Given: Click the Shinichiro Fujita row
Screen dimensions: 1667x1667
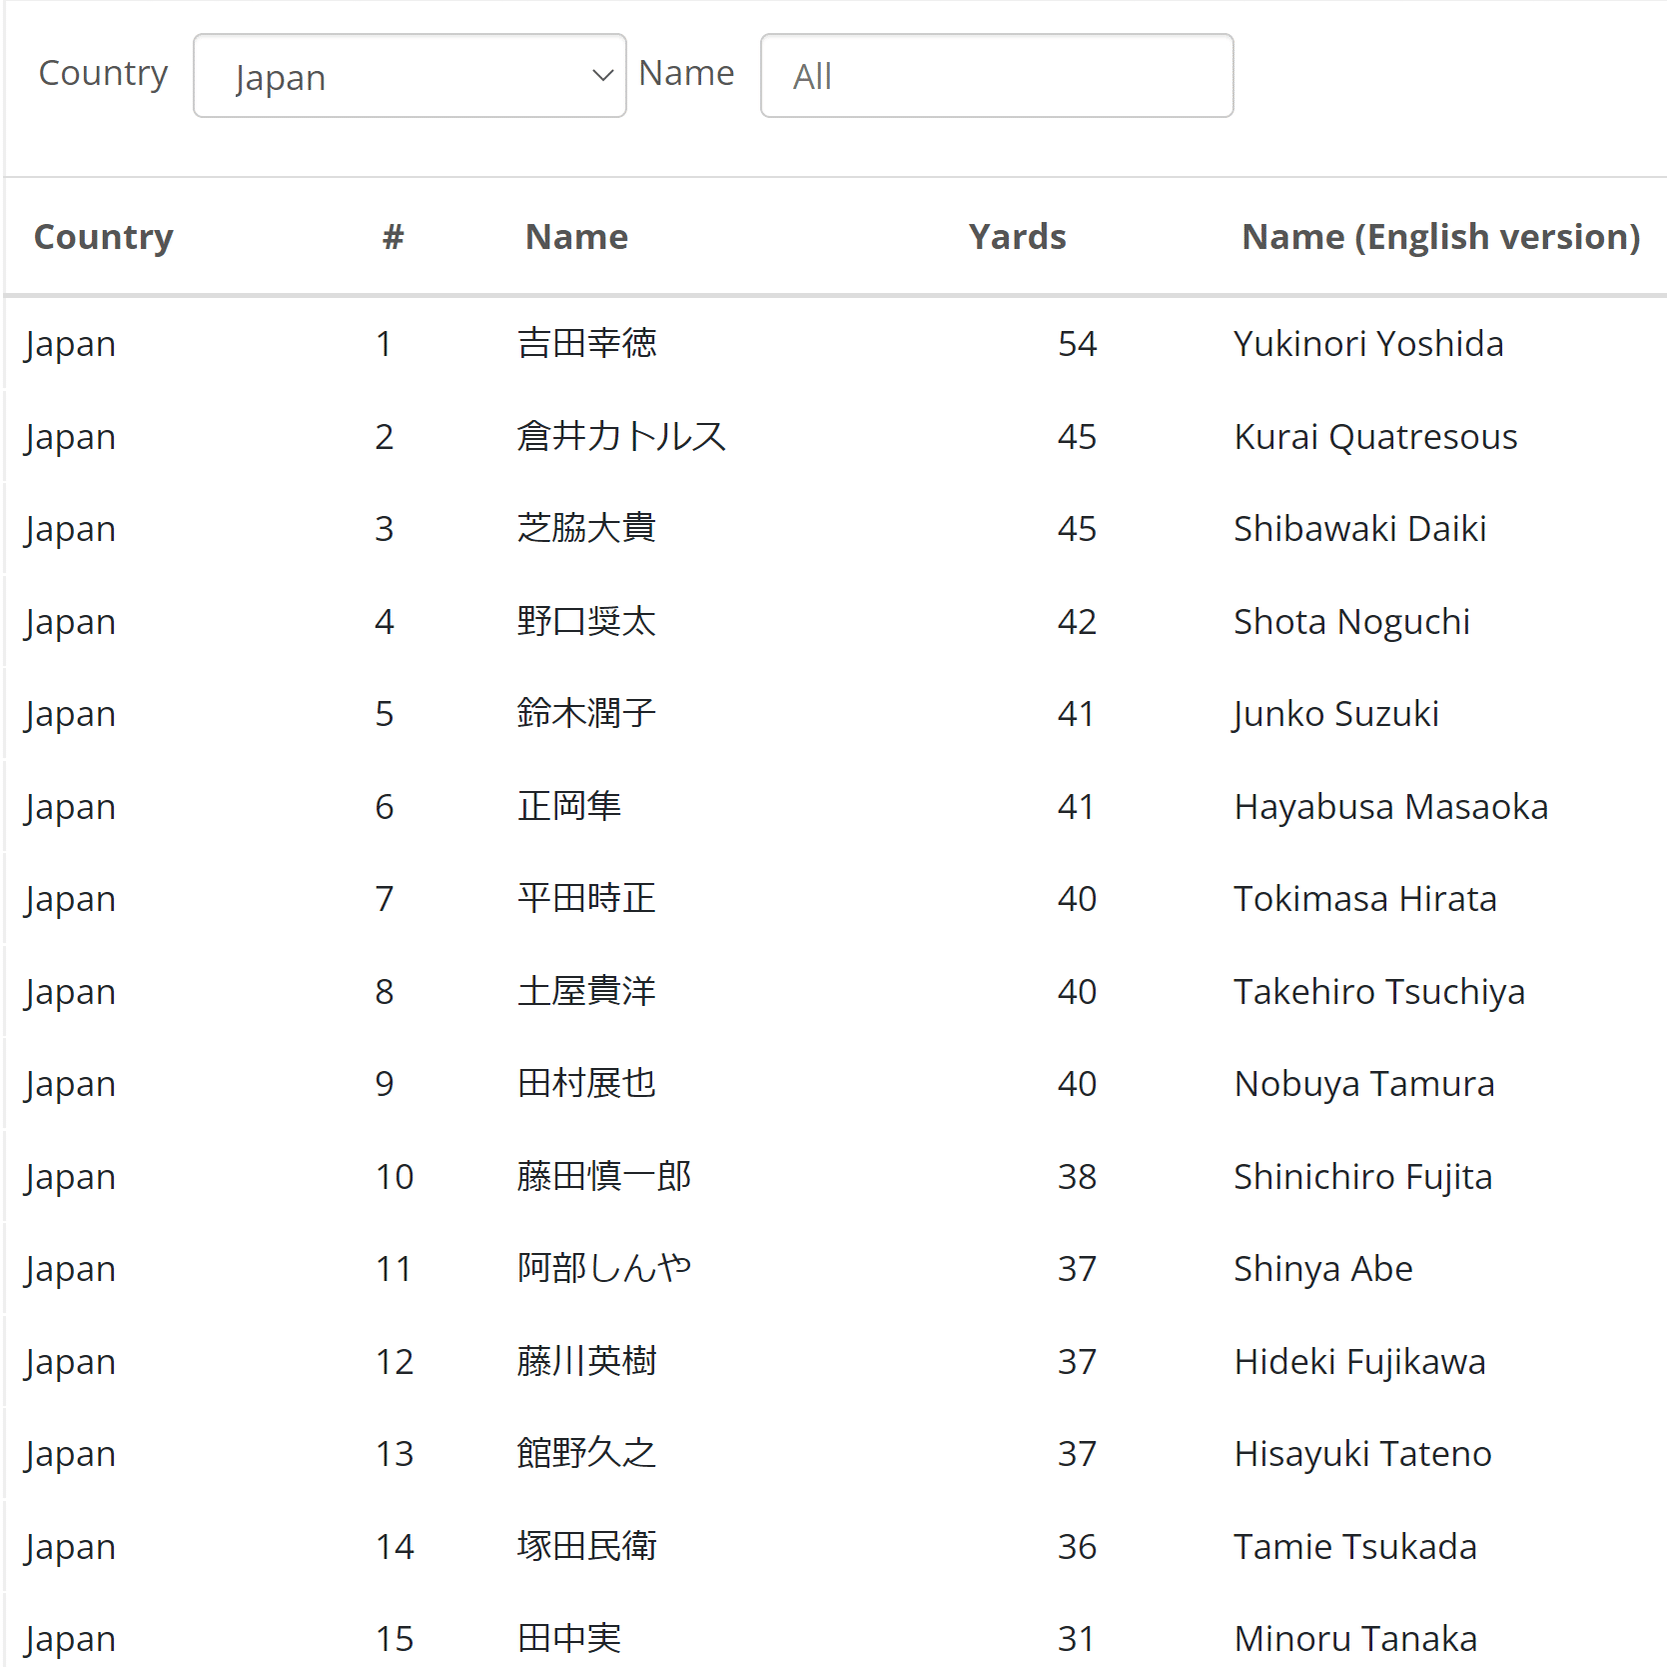Looking at the screenshot, I should point(1362,1176).
